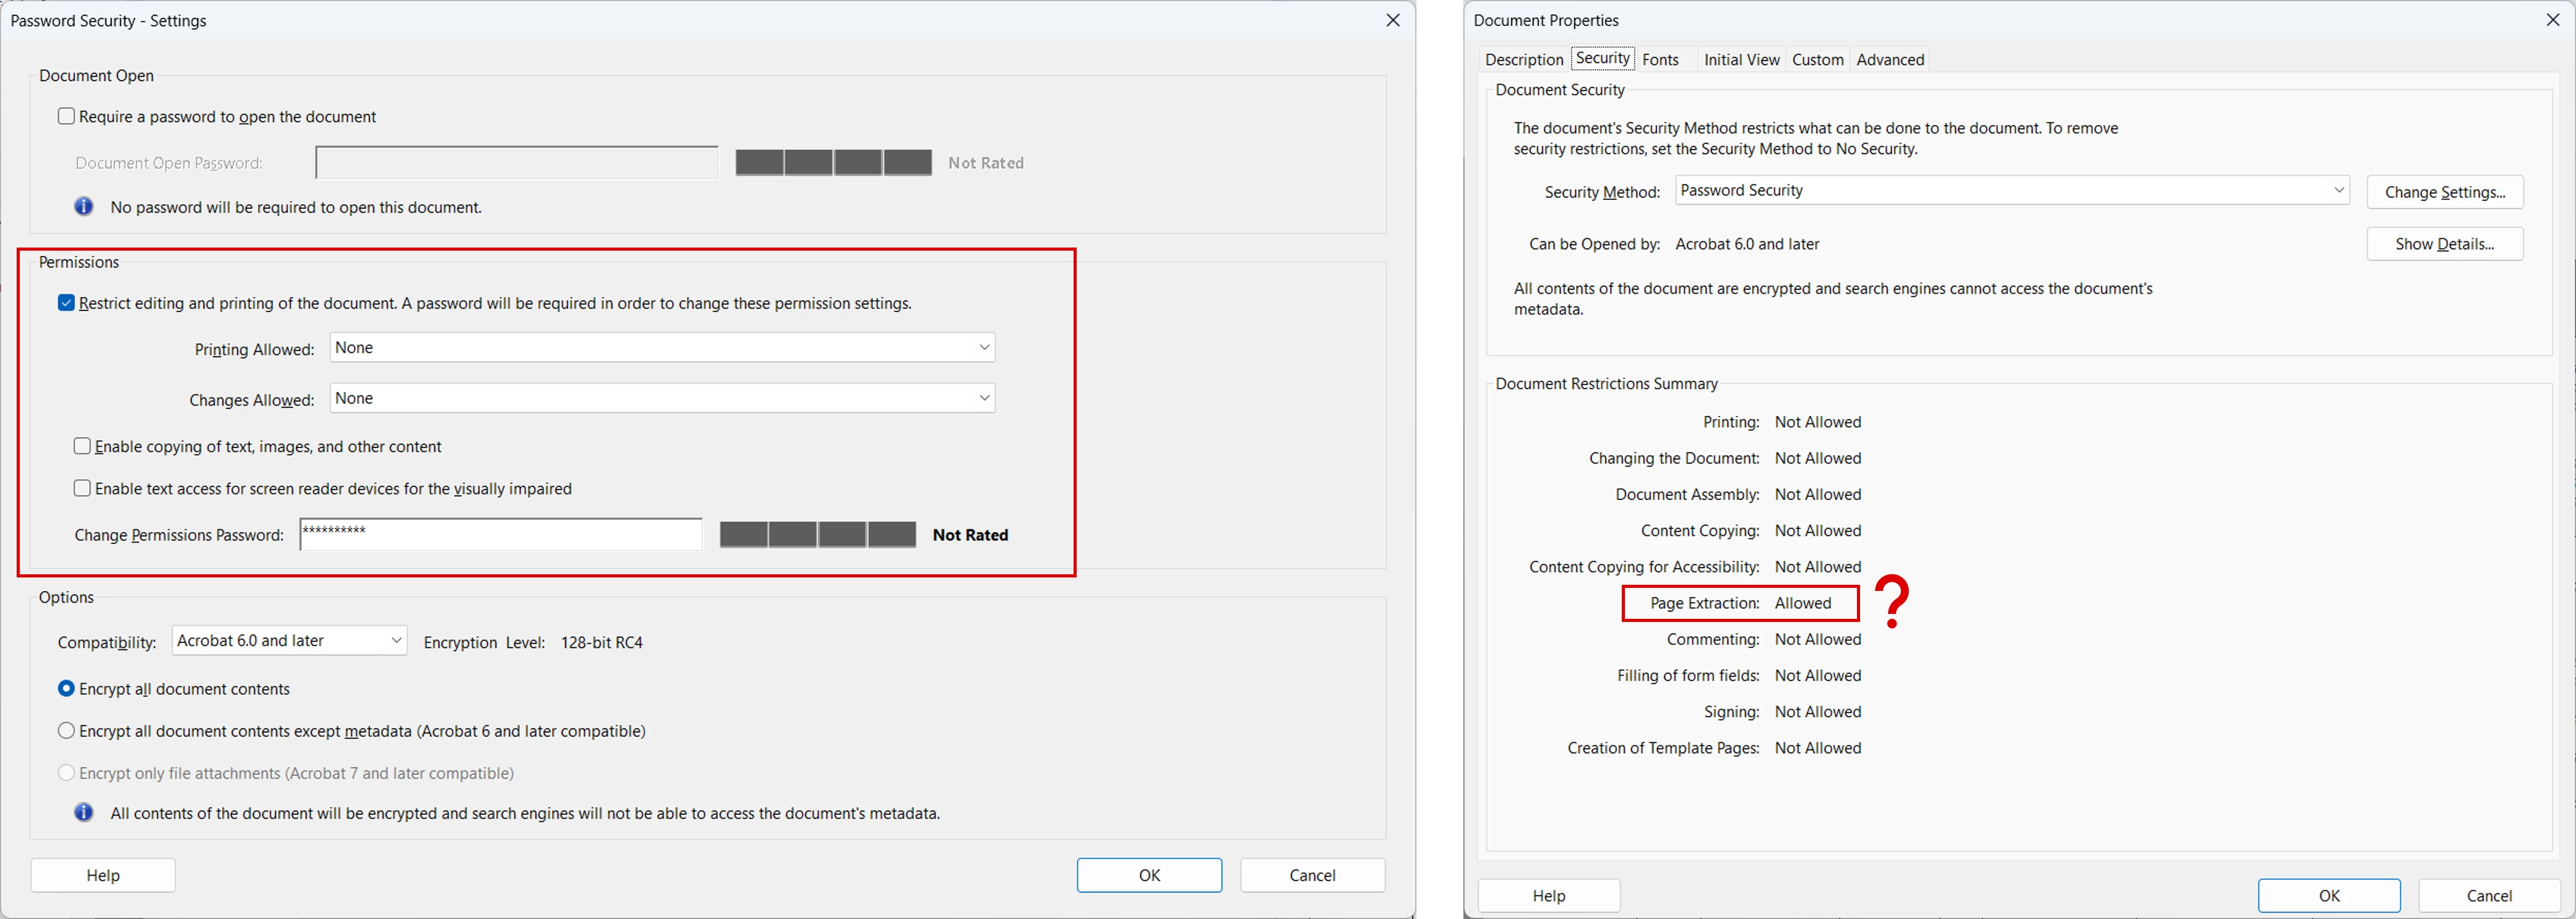Screen dimensions: 2576x919
Task: Click the info icon under Document Open
Action: 84,207
